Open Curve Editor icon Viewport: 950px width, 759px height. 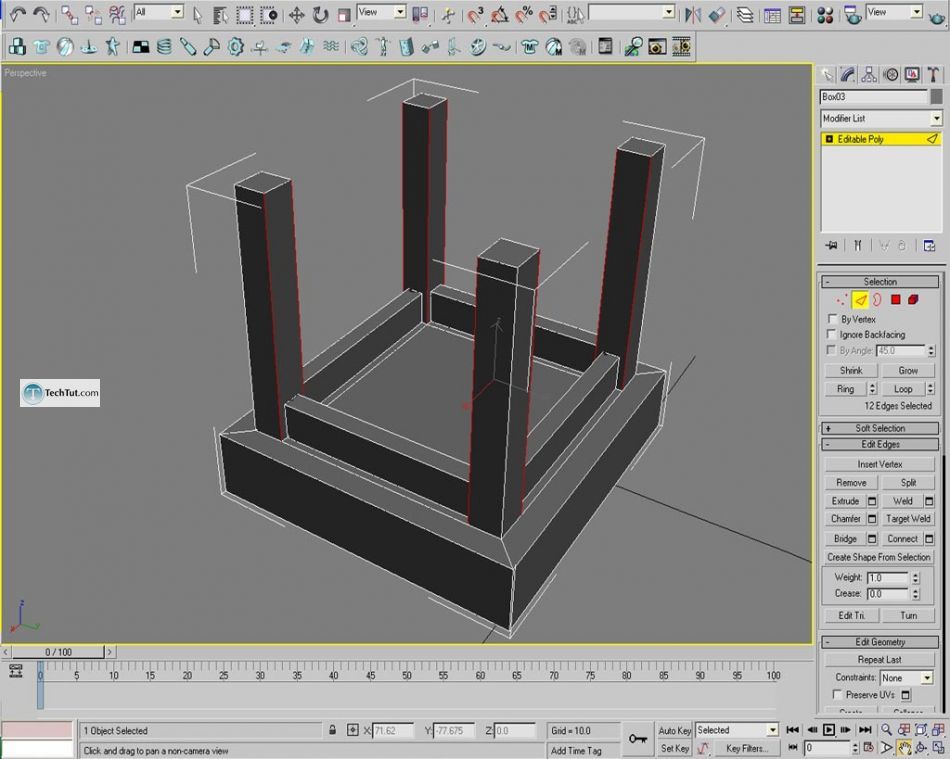pos(772,15)
